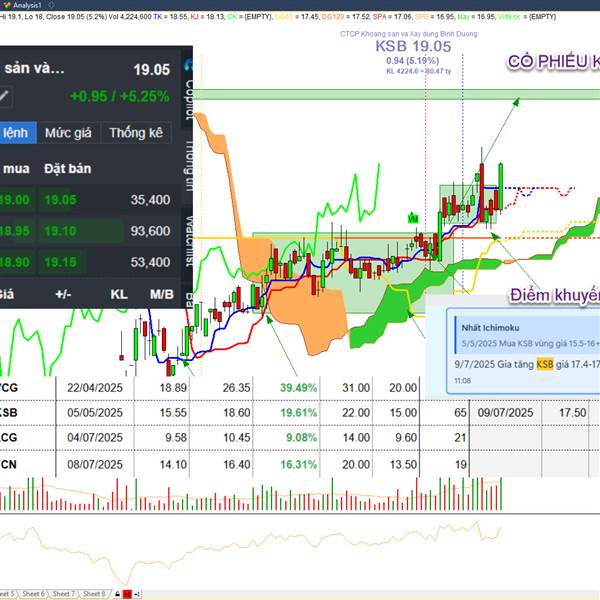This screenshot has height=600, width=600.
Task: Click the '+/-' column header
Action: 64,294
